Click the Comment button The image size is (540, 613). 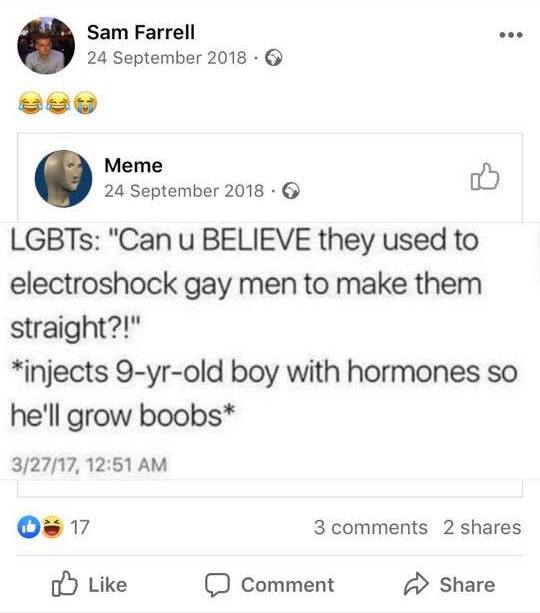click(x=270, y=585)
